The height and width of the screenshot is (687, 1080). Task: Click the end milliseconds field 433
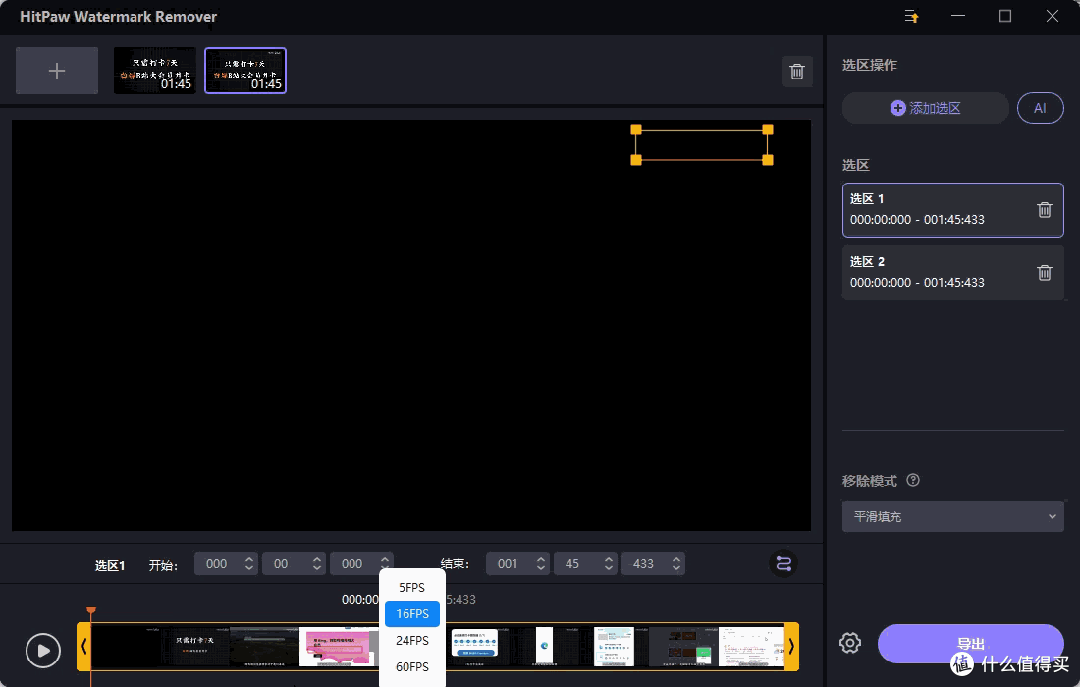[644, 564]
